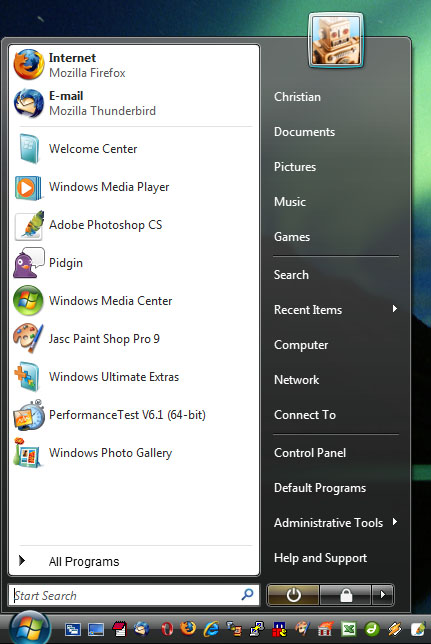Open Windows Photo Gallery
This screenshot has width=431, height=644.
[134, 453]
